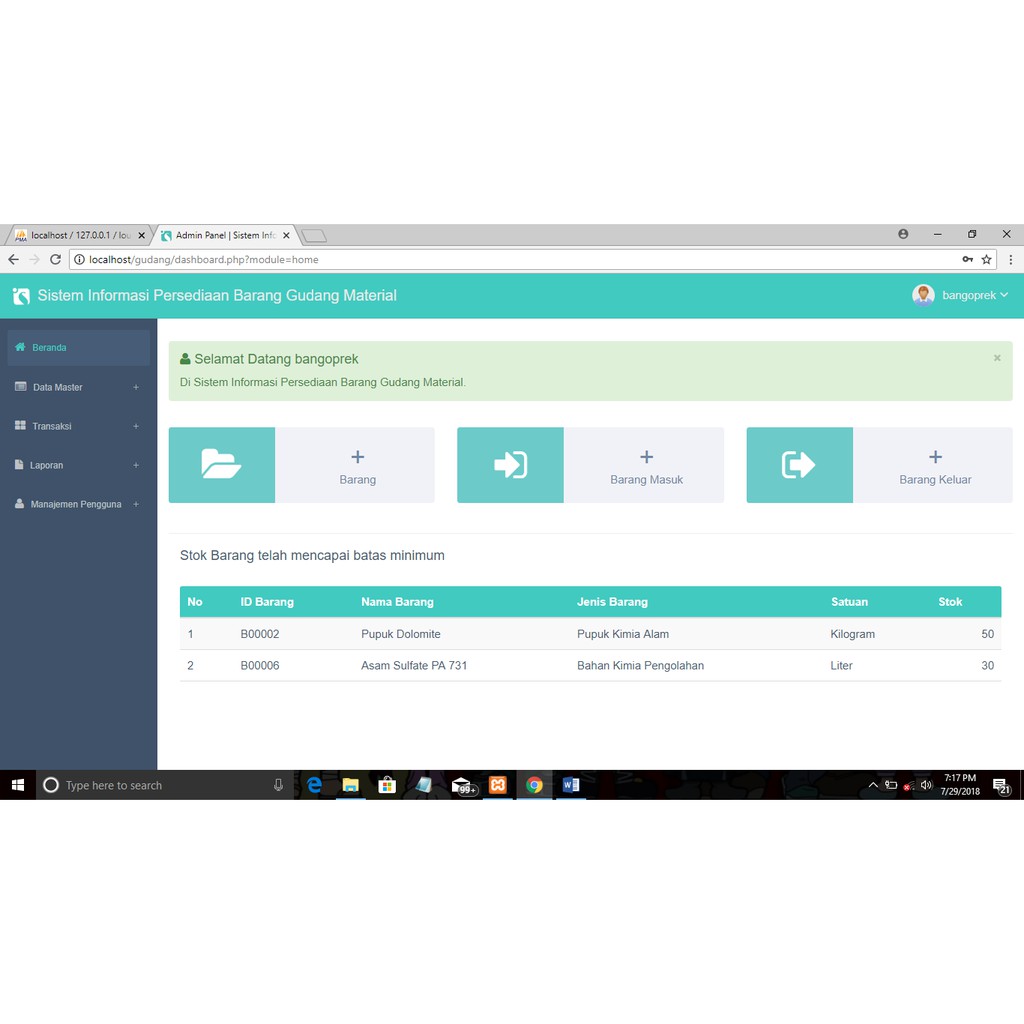The height and width of the screenshot is (1024, 1024).
Task: Click the open folder Barang icon
Action: 221,465
